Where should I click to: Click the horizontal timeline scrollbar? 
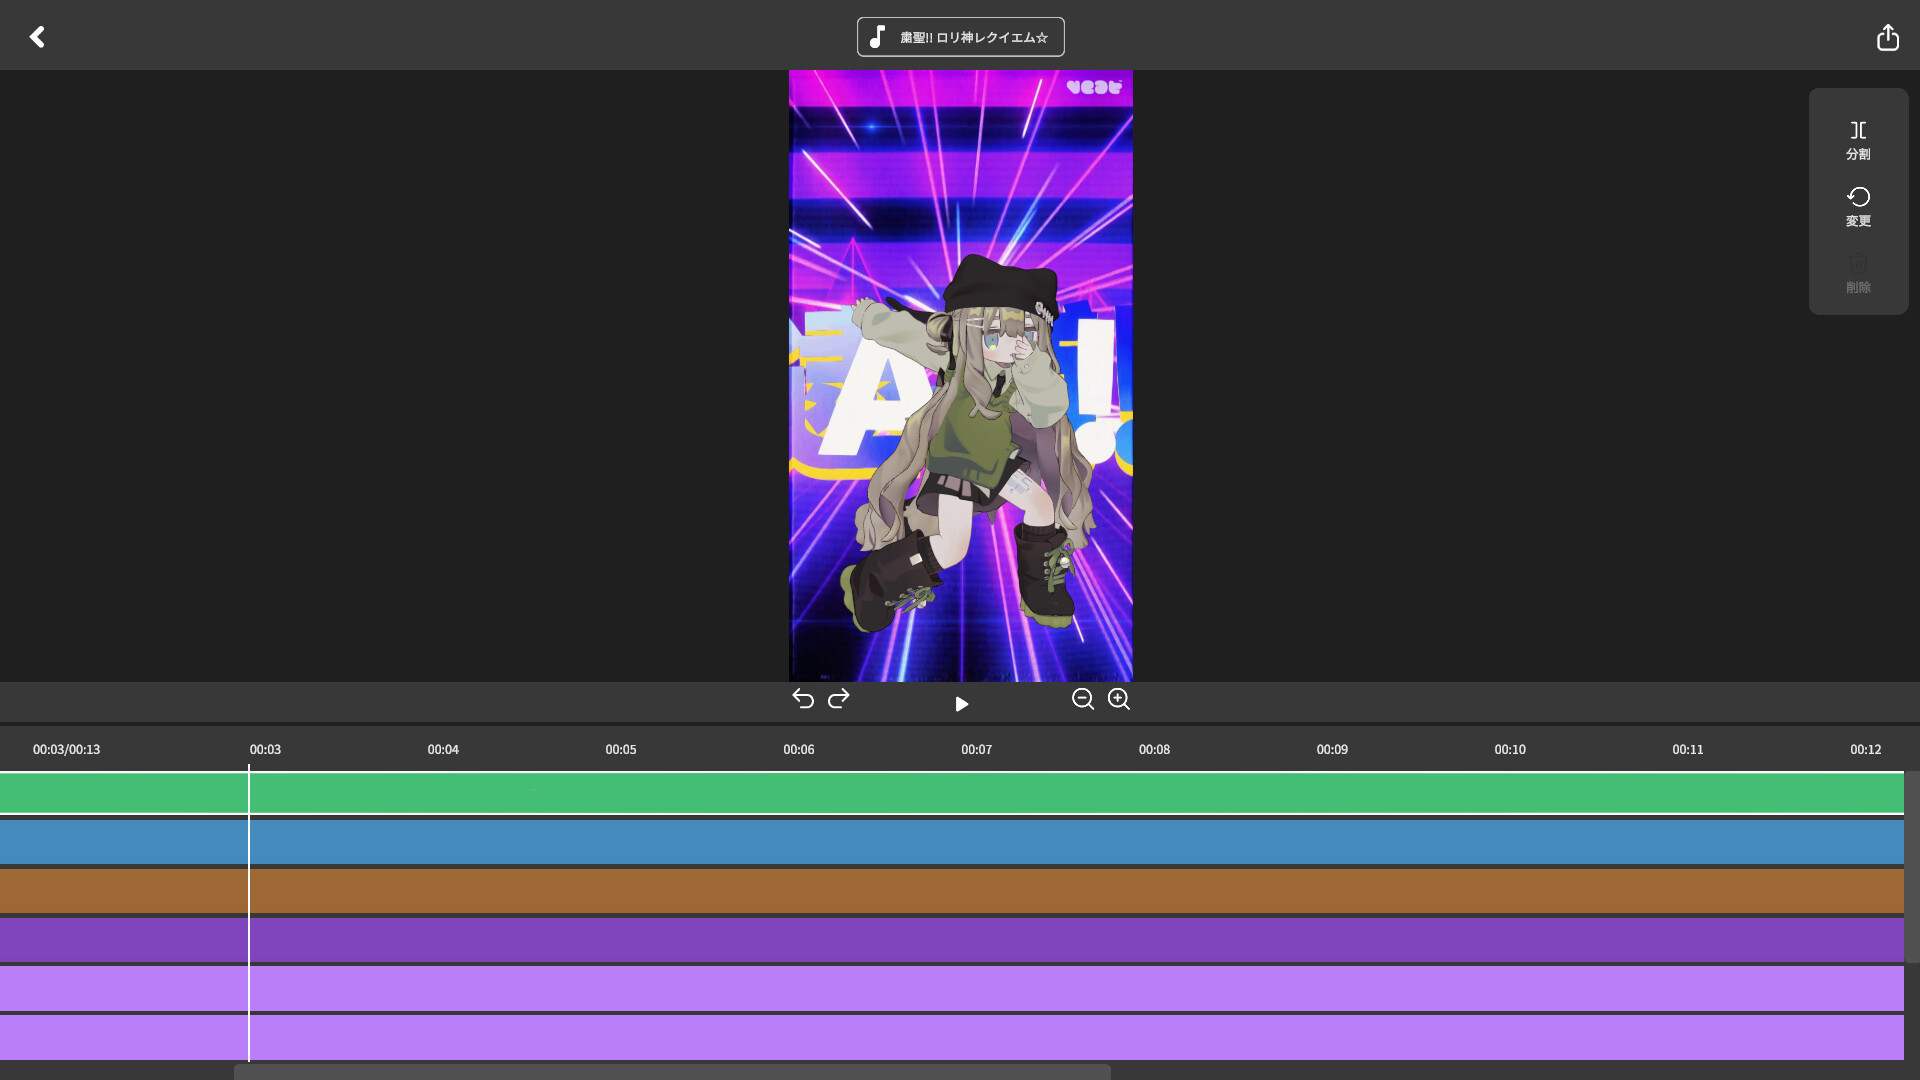pyautogui.click(x=672, y=1071)
